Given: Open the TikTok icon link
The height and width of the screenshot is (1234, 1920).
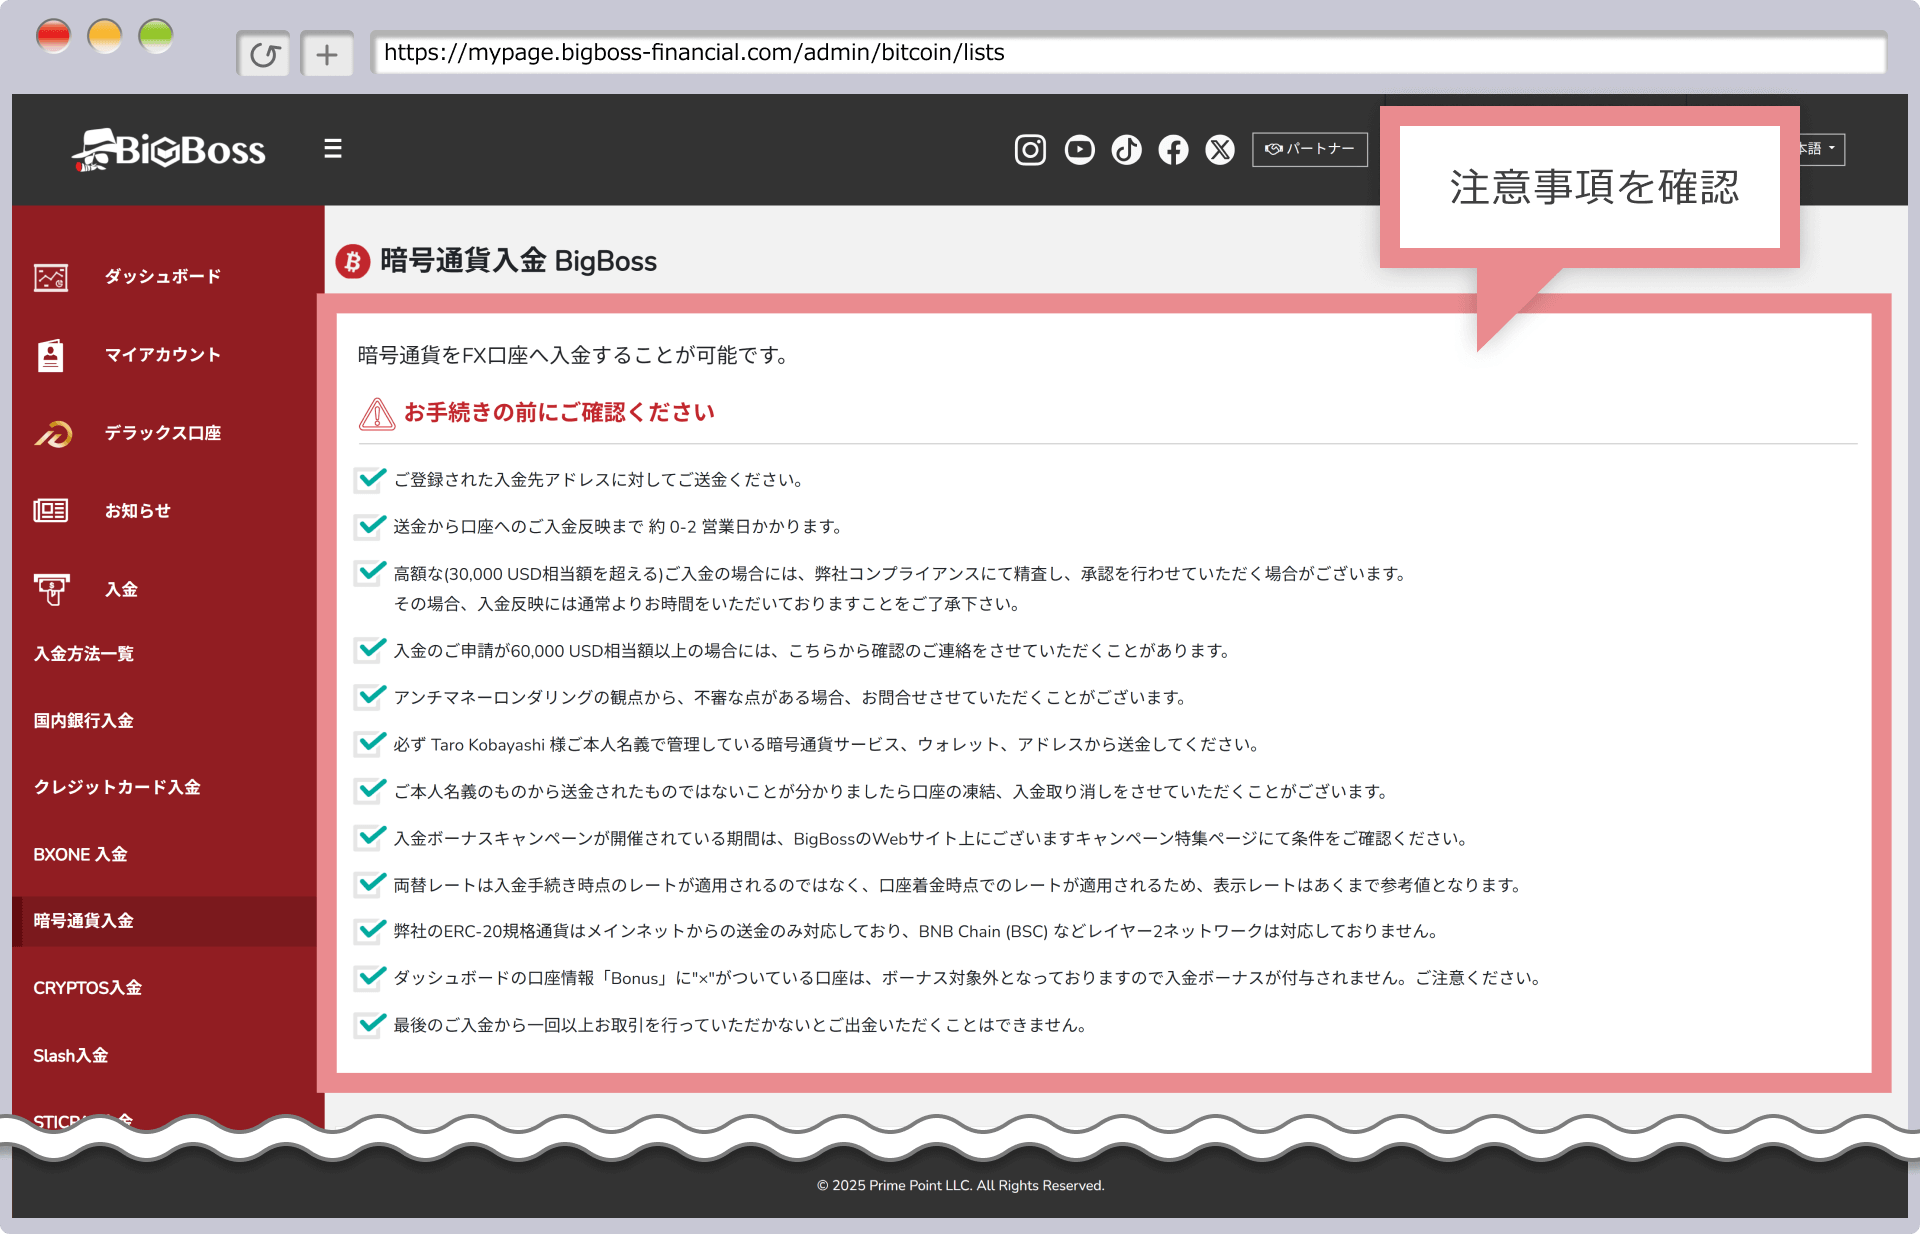Looking at the screenshot, I should 1126,150.
